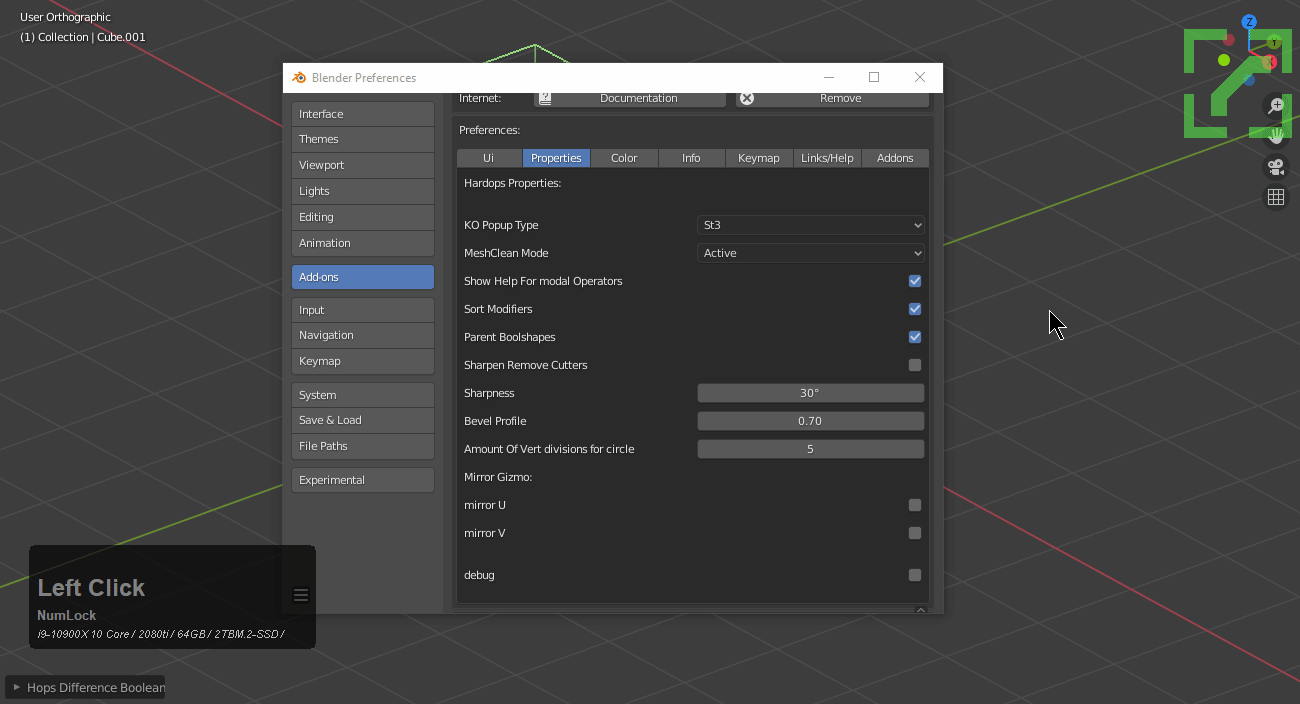The width and height of the screenshot is (1300, 704).
Task: Disable Show Help For modal Operators checkbox
Action: click(x=914, y=281)
